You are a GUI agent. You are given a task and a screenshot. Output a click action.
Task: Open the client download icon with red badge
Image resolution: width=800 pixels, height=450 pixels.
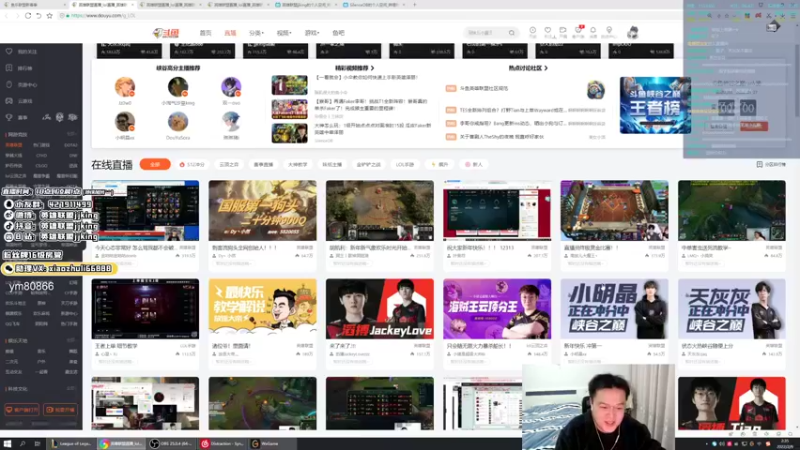coord(578,32)
